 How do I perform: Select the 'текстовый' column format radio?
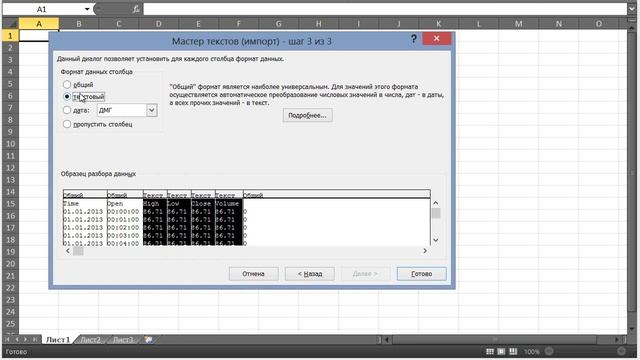[x=67, y=97]
